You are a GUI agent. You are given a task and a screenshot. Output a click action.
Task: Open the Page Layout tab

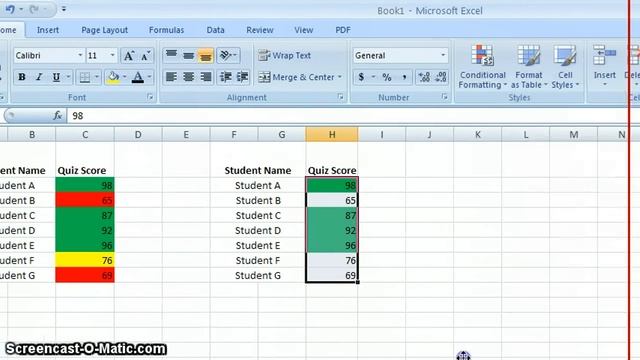(104, 30)
